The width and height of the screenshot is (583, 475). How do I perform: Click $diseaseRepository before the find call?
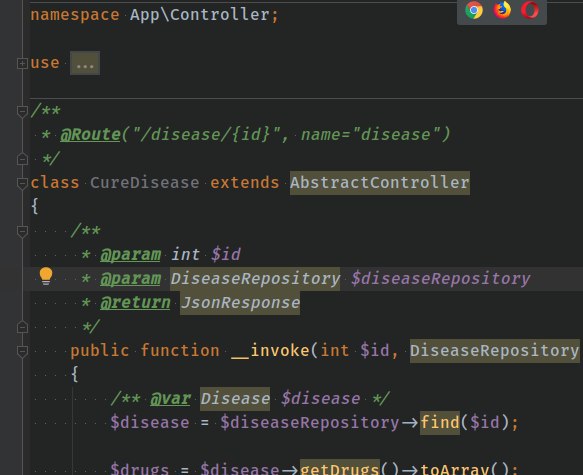click(x=310, y=423)
